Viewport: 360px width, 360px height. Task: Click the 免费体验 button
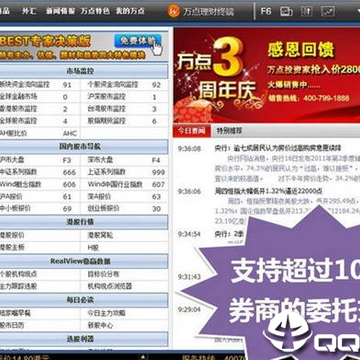(137, 41)
